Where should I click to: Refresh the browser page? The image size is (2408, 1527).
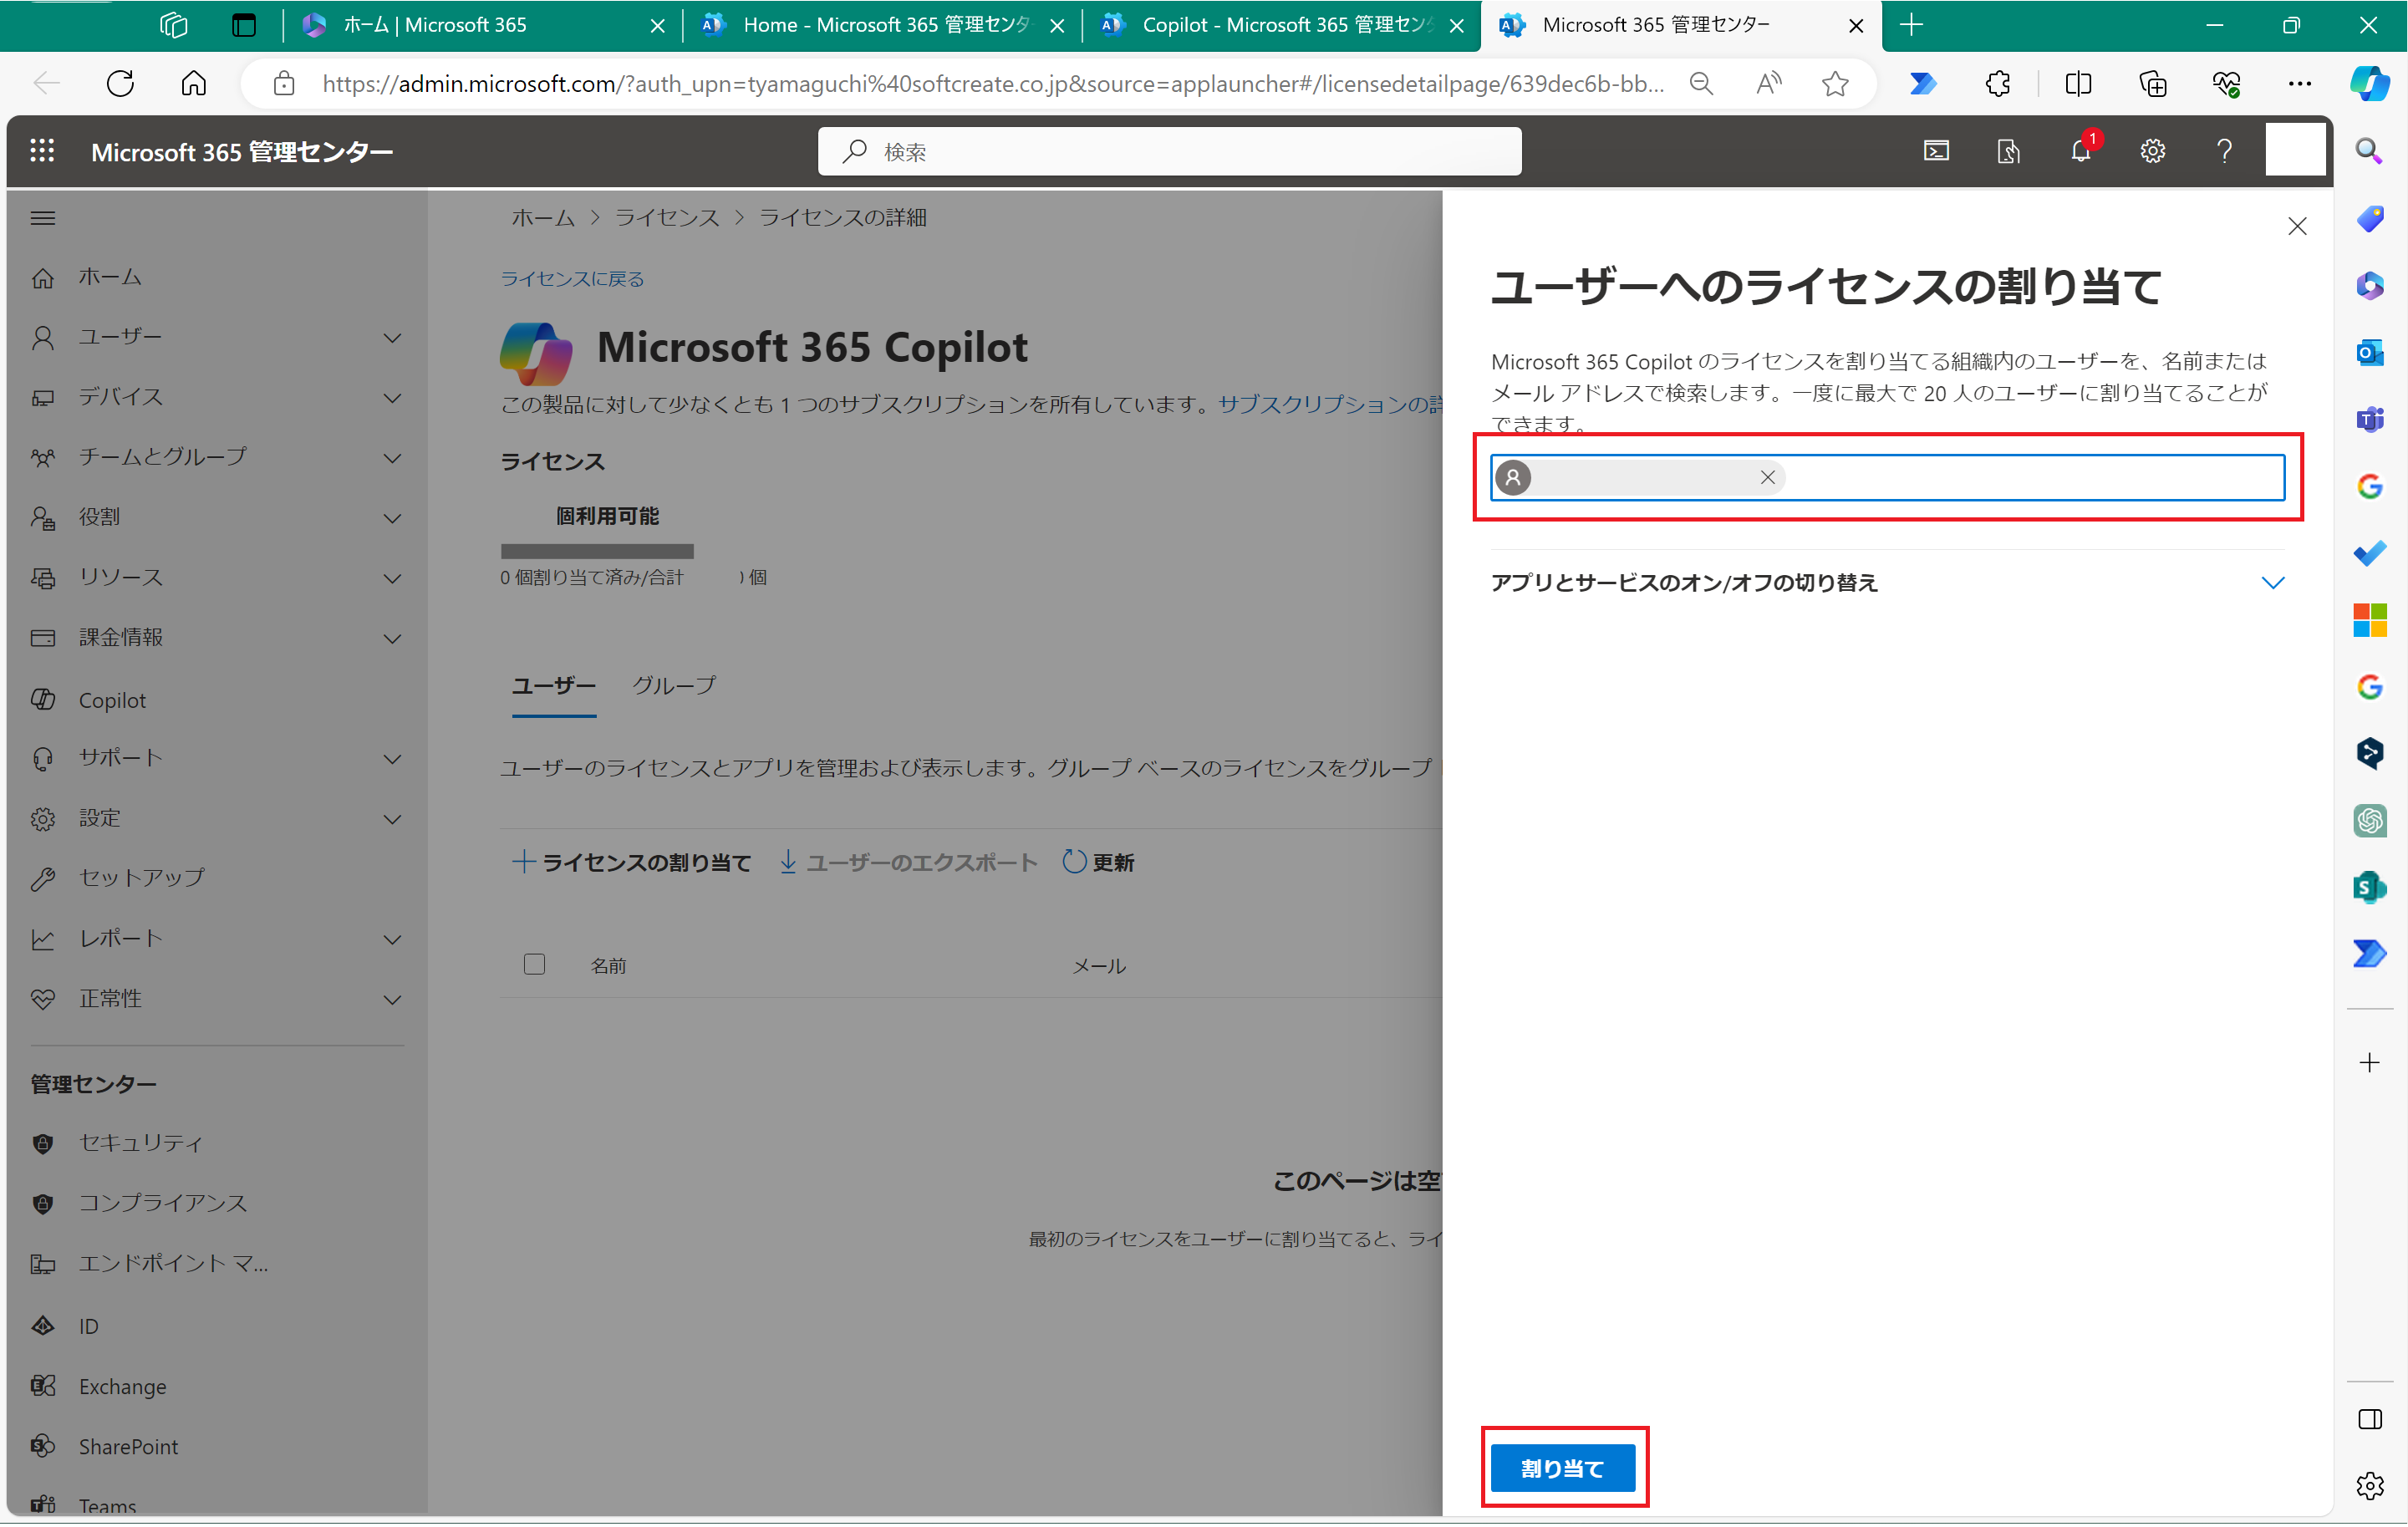[120, 83]
